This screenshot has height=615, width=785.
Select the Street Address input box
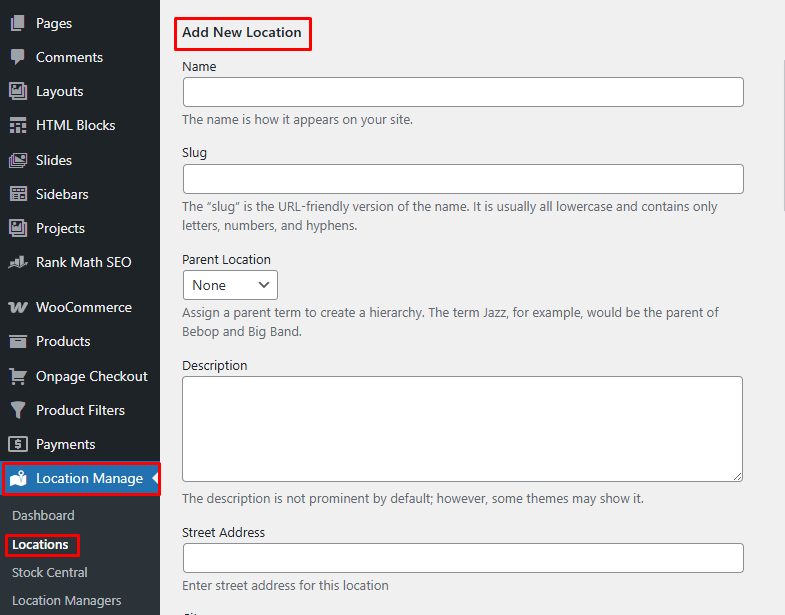click(463, 558)
